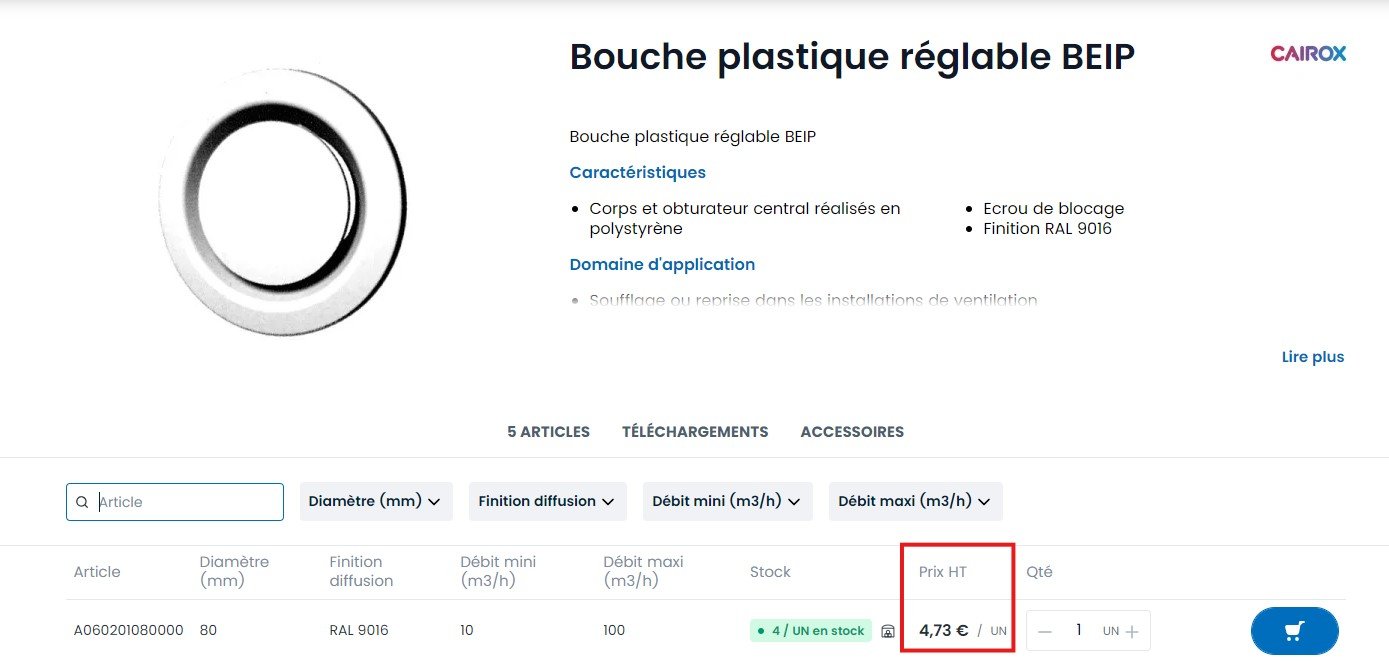Click the Domaine d'application link
1389x661 pixels.
pos(661,264)
